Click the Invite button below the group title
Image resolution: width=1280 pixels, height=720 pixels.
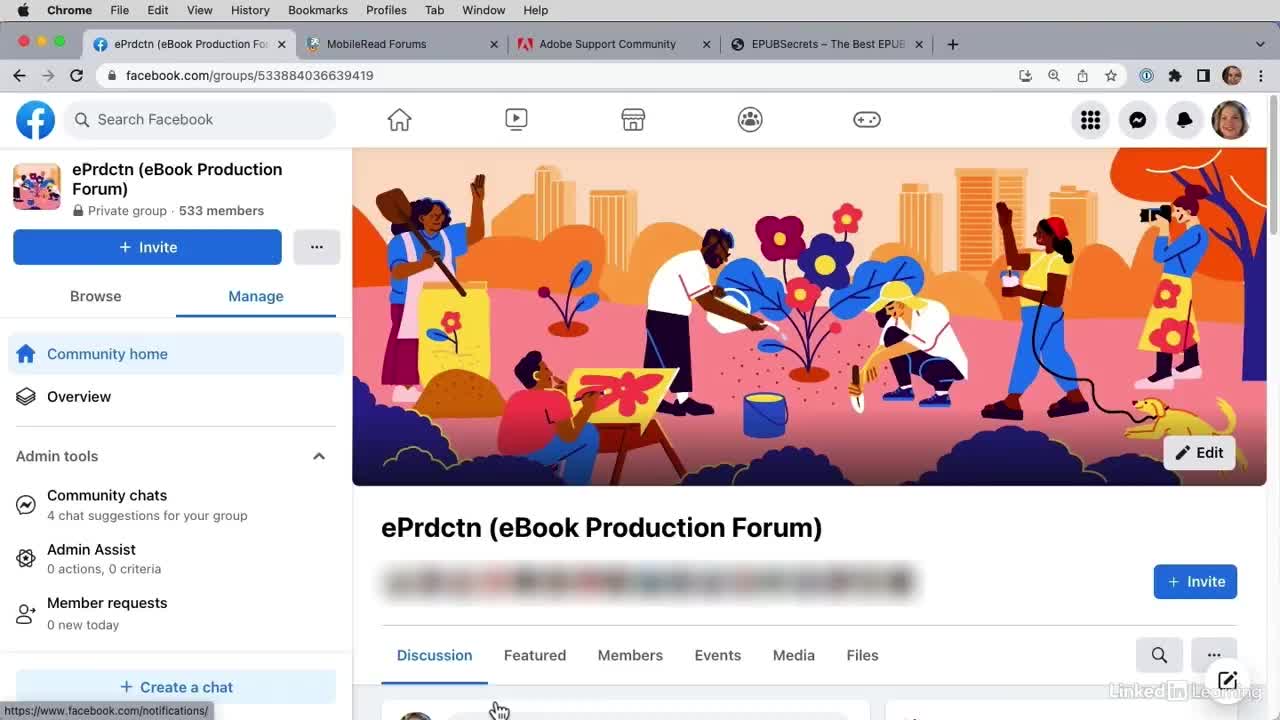(x=1195, y=582)
